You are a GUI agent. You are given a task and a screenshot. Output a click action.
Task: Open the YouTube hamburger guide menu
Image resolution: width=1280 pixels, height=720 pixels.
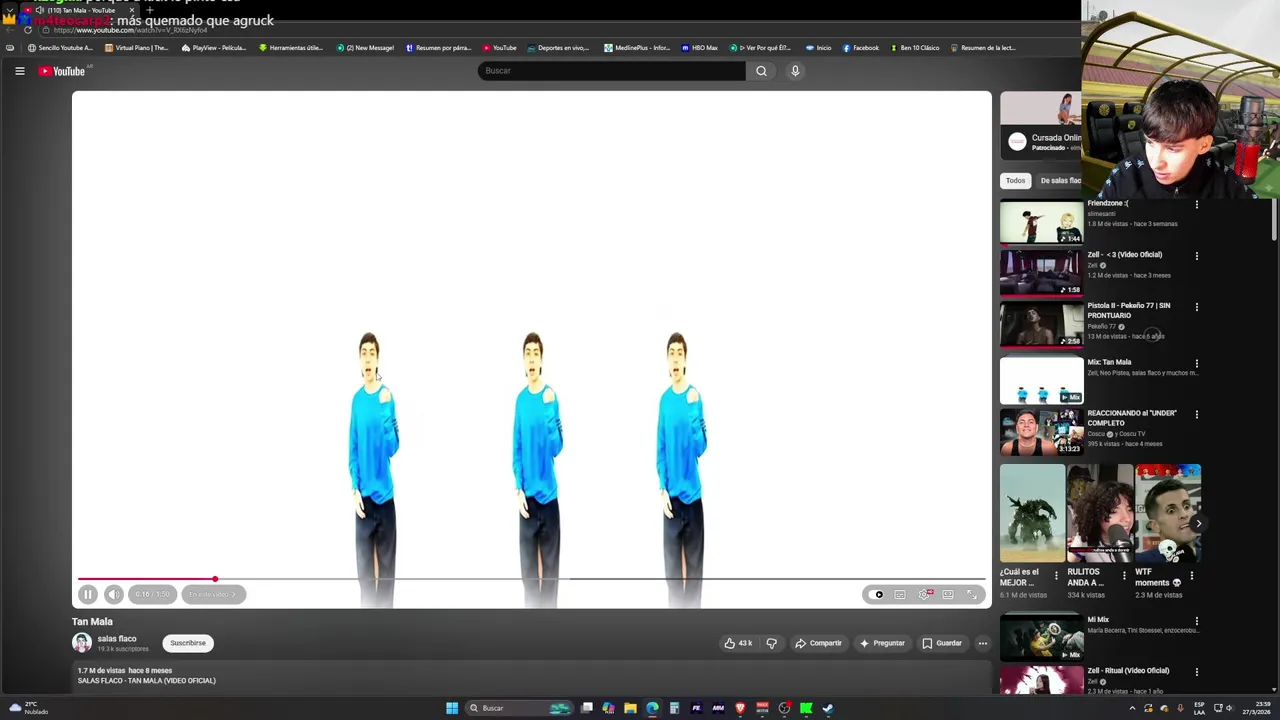pyautogui.click(x=19, y=71)
